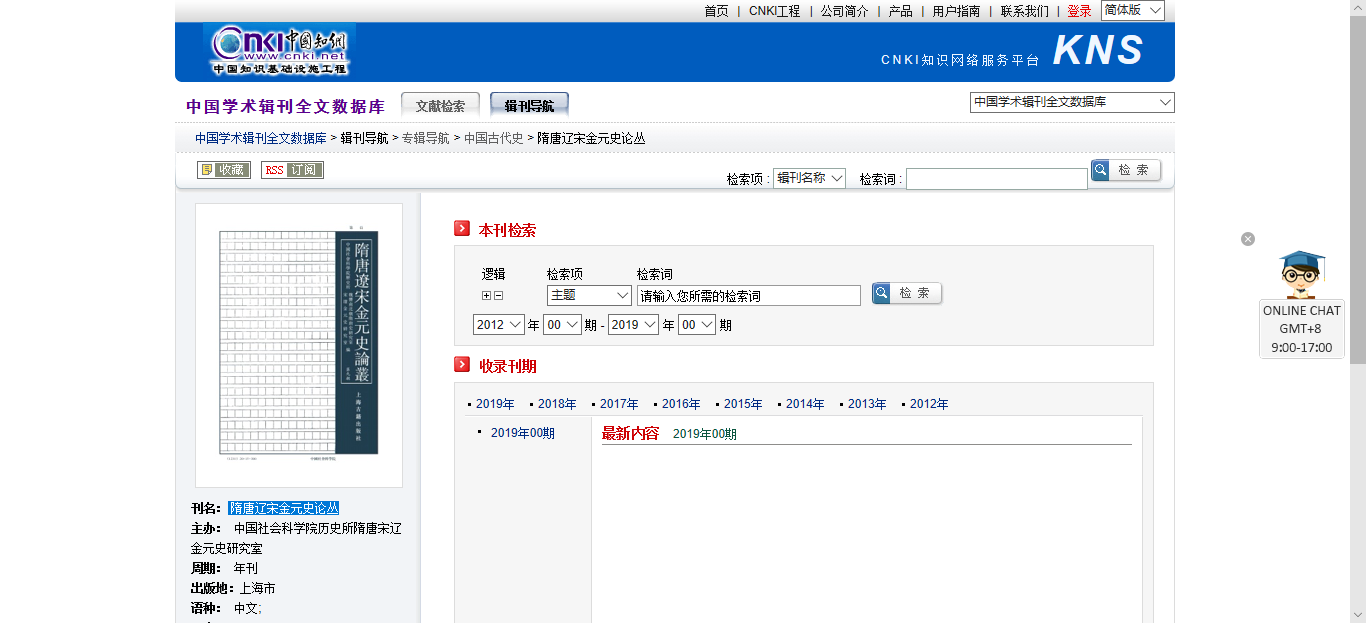Click 辑刊导航 in the breadcrumb

click(x=364, y=138)
